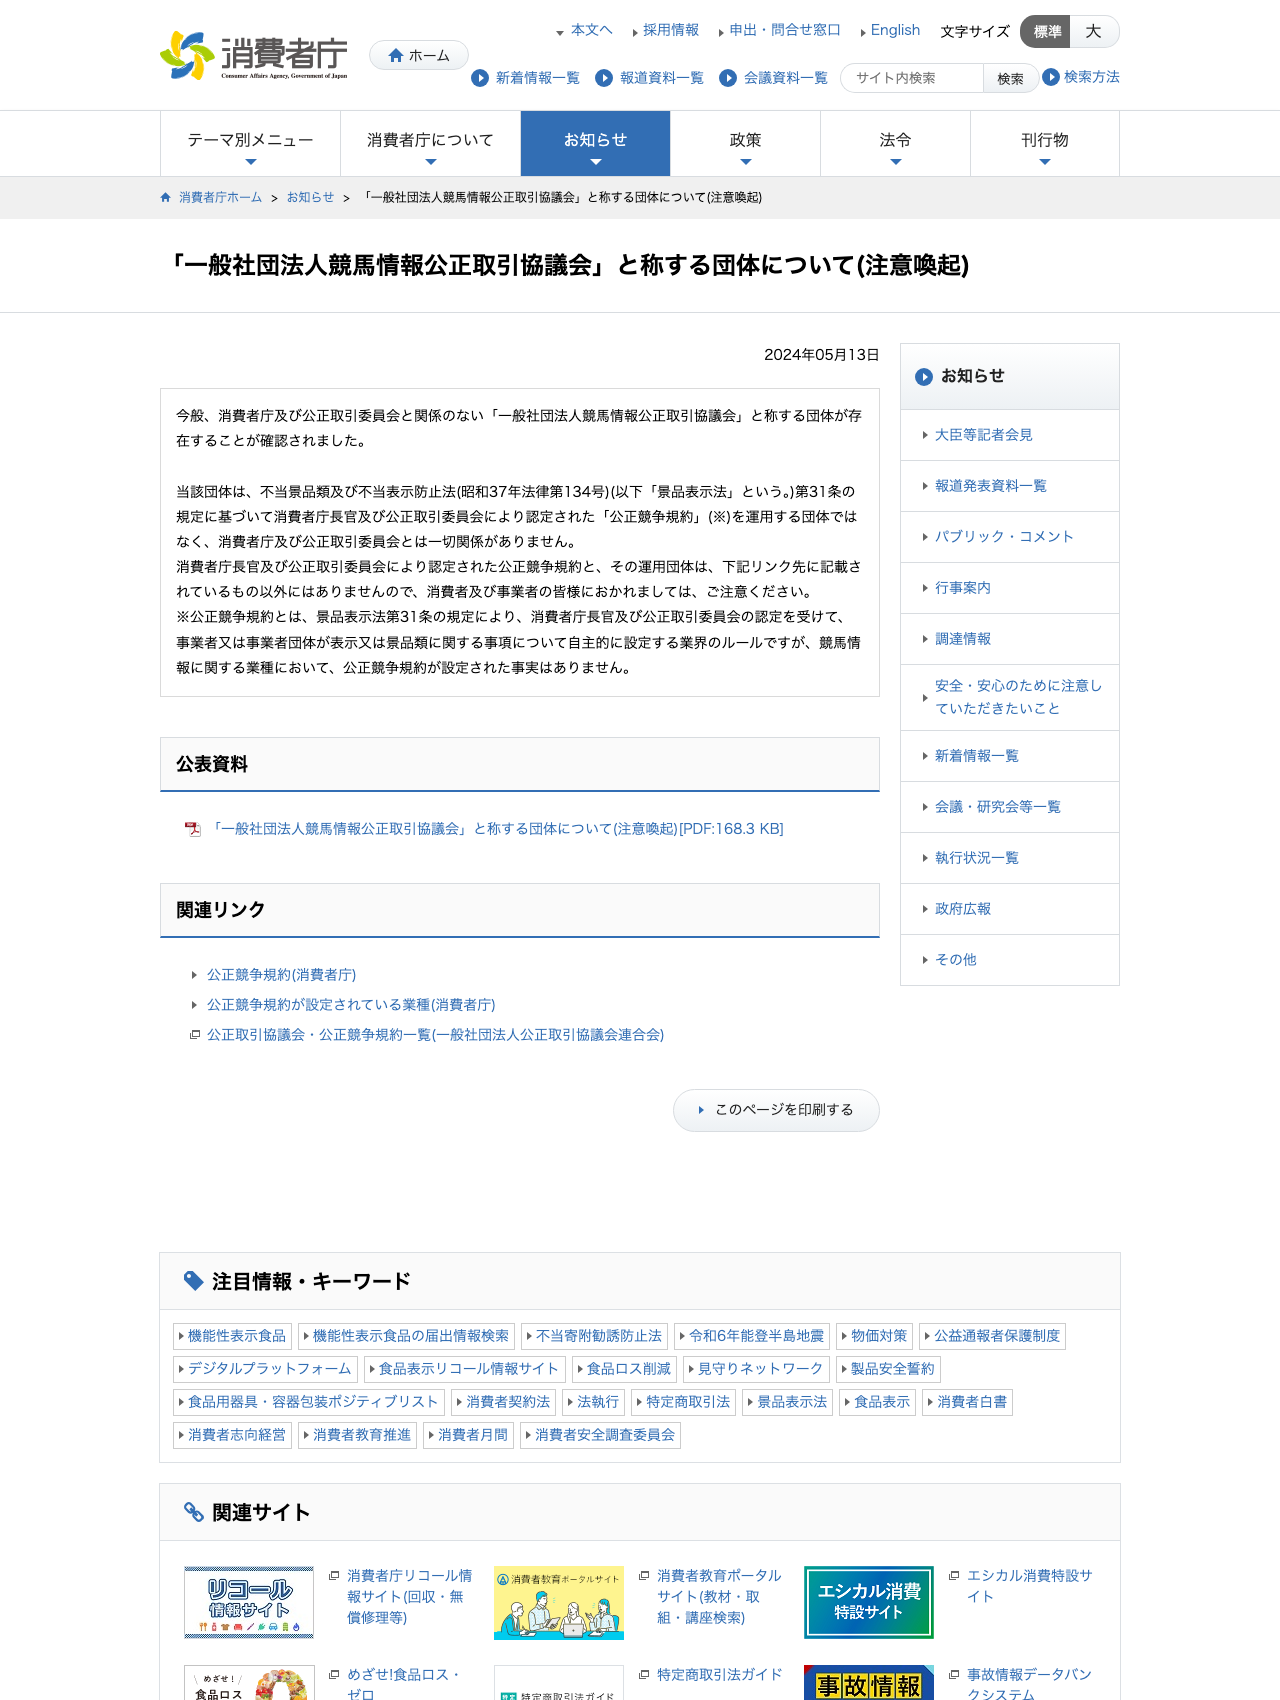Open the 注意喚起 PDF document link
The height and width of the screenshot is (1700, 1280).
(496, 829)
